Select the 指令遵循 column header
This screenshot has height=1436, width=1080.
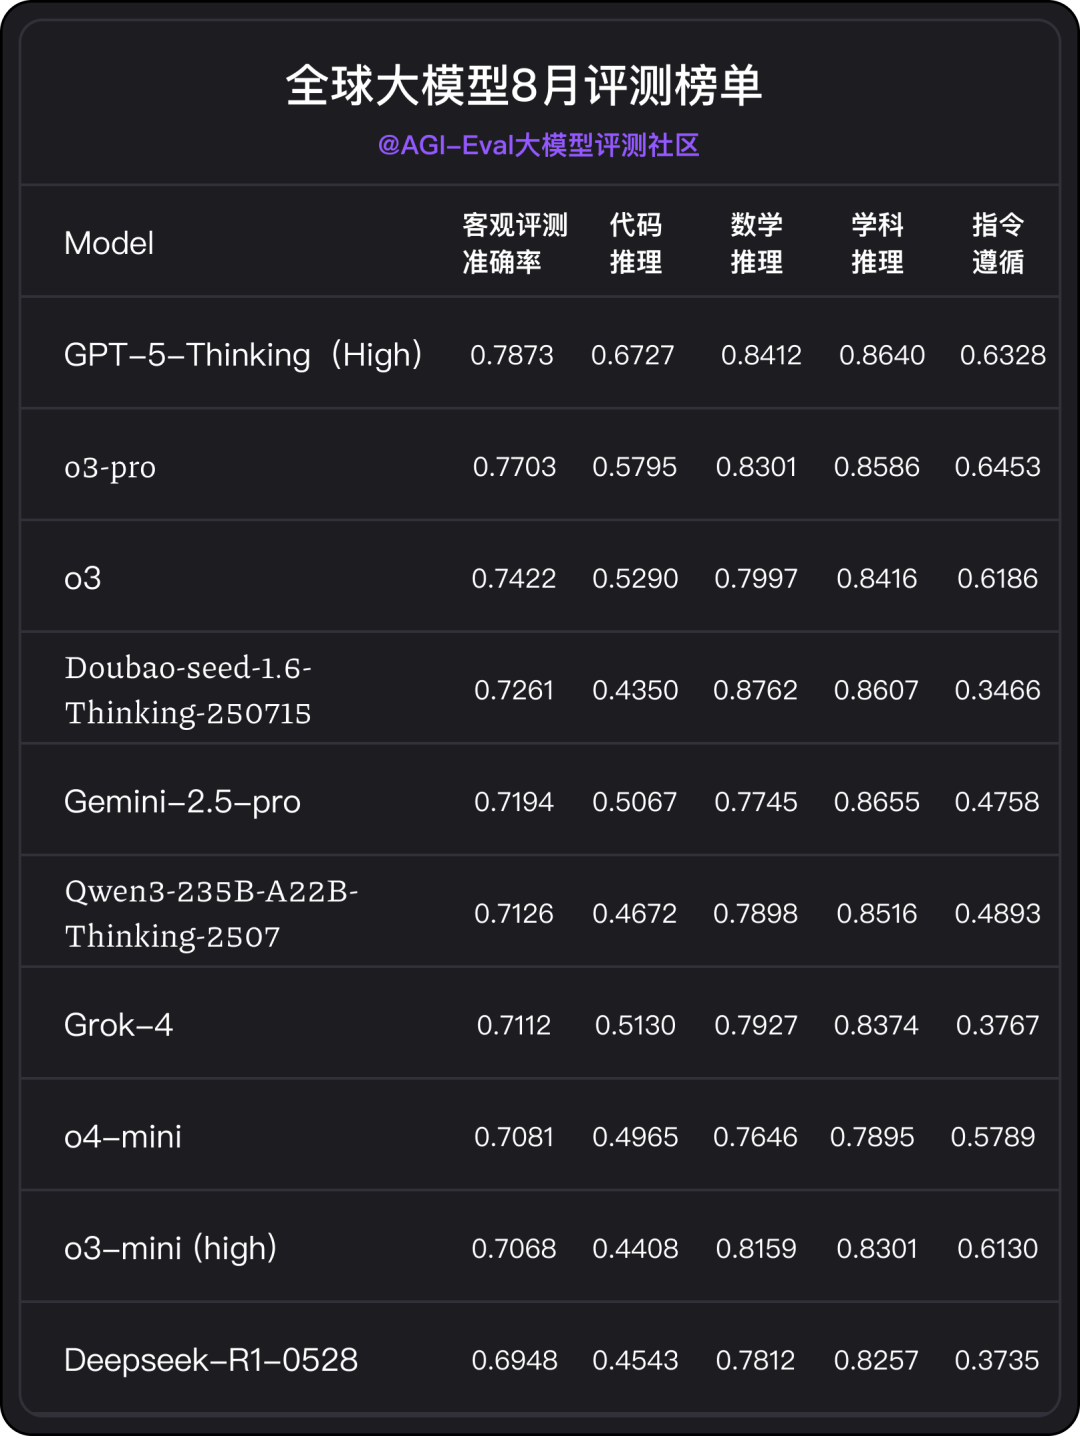click(998, 243)
